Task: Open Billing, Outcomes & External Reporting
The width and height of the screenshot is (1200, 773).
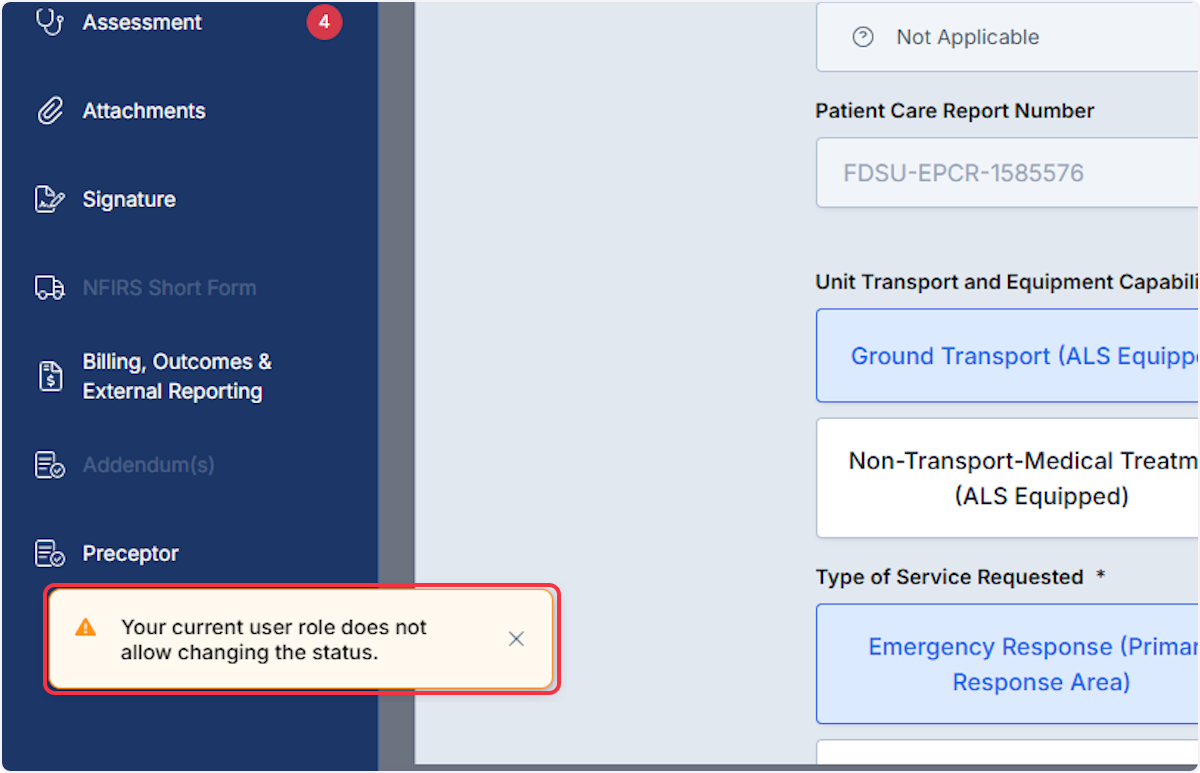Action: (x=177, y=377)
